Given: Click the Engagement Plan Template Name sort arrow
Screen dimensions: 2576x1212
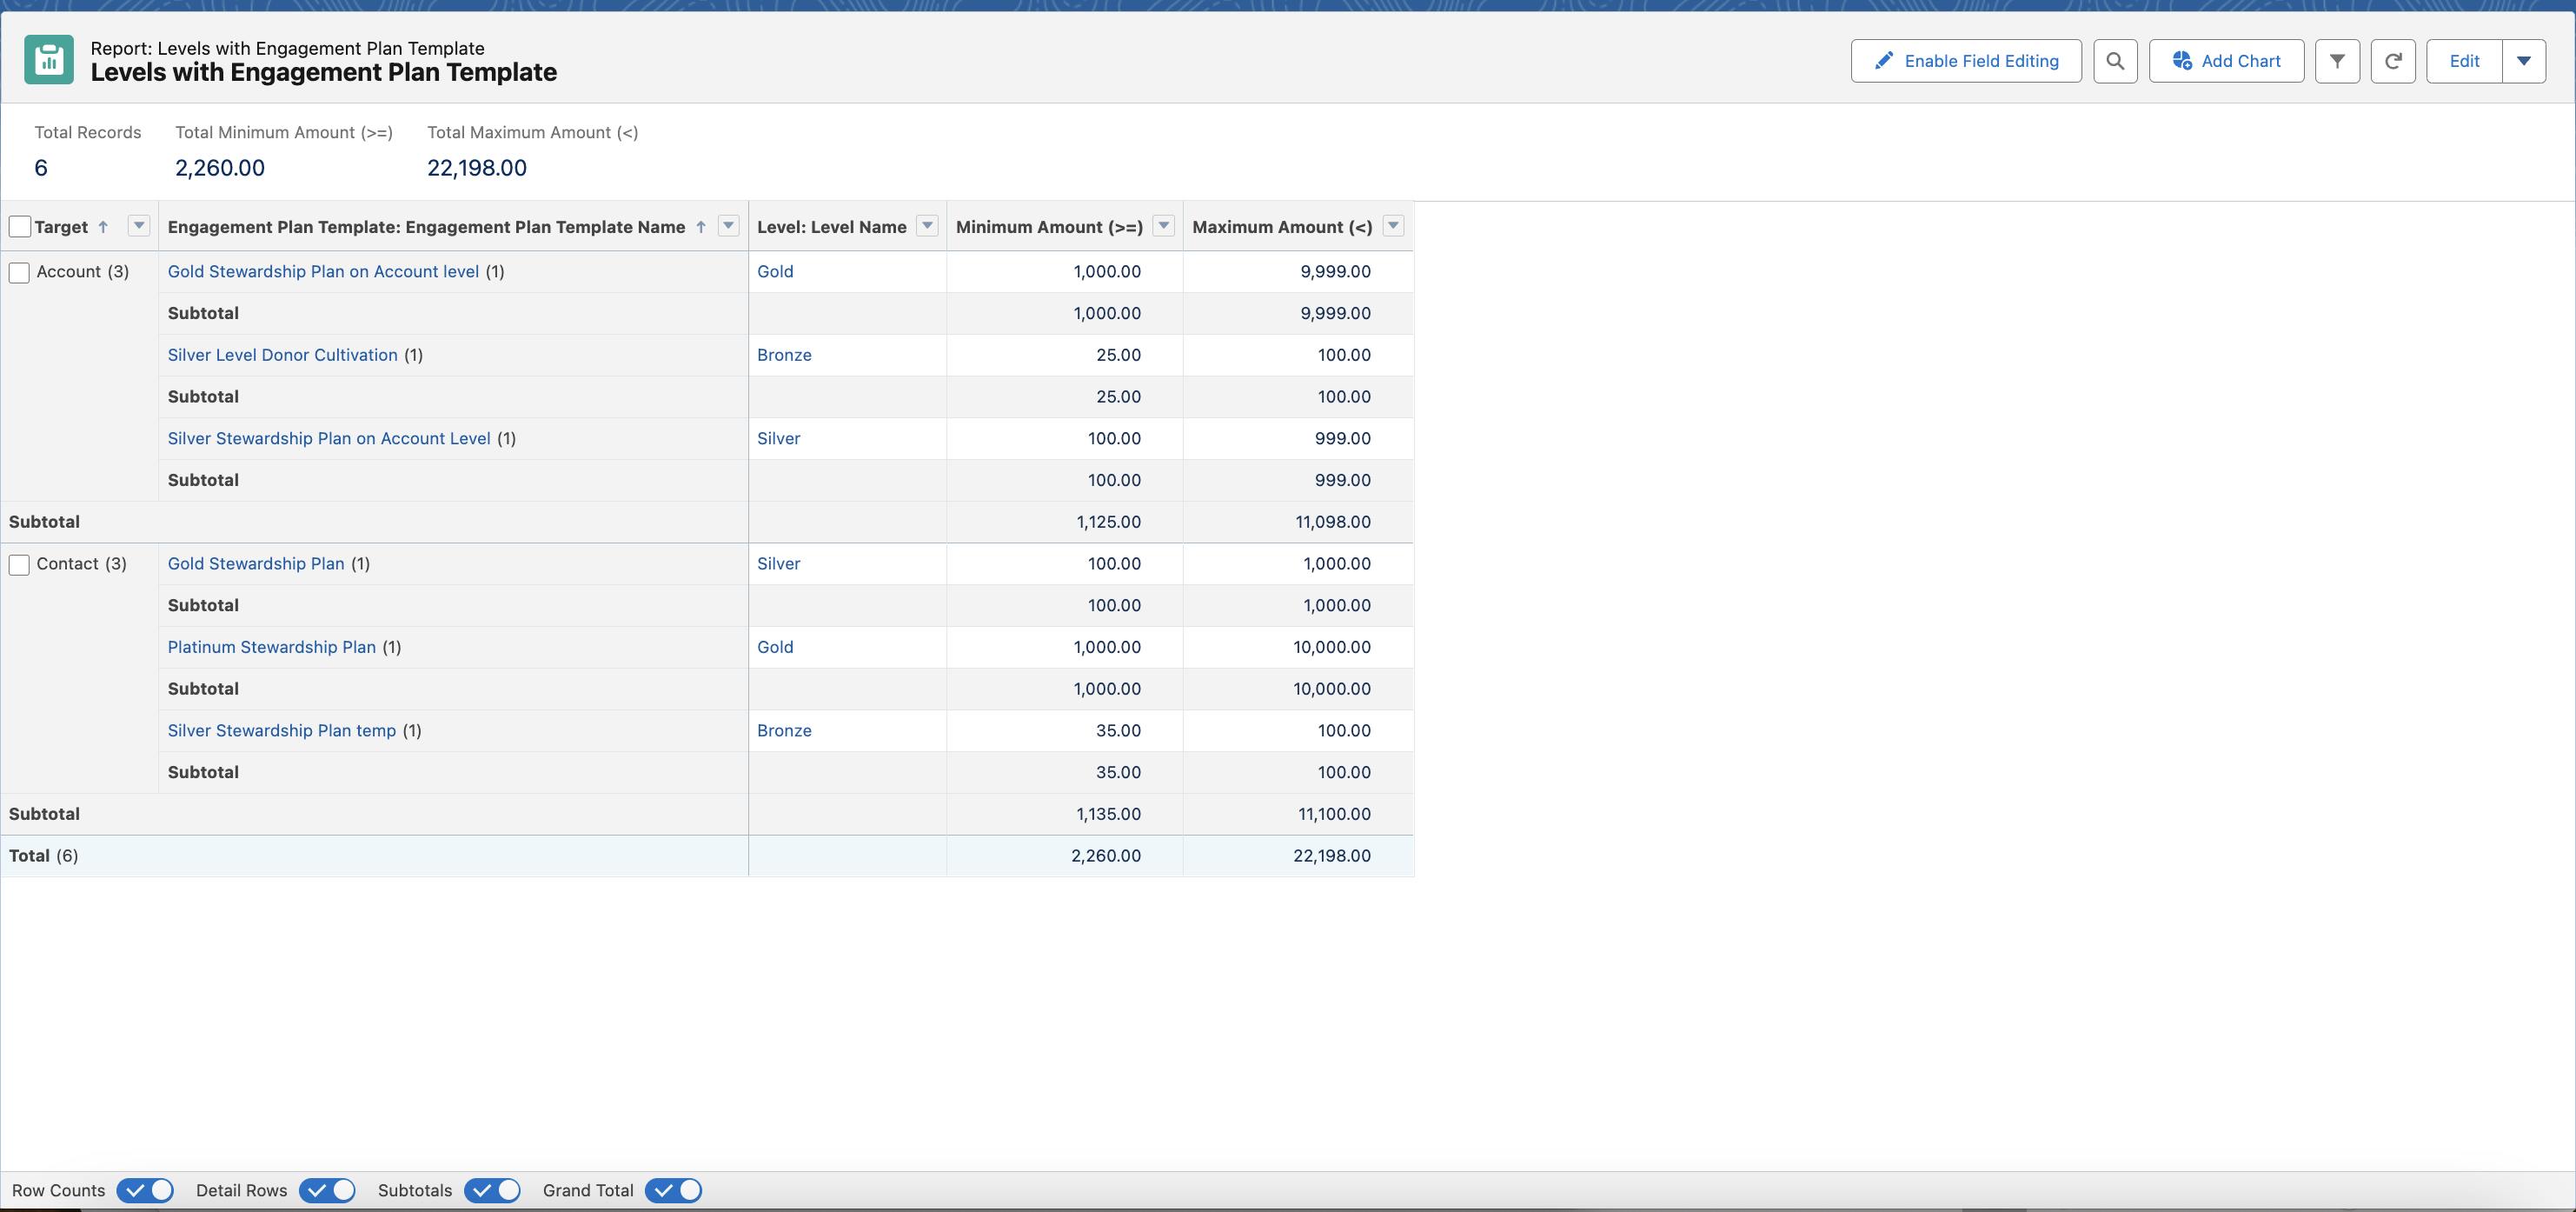Looking at the screenshot, I should click(703, 227).
